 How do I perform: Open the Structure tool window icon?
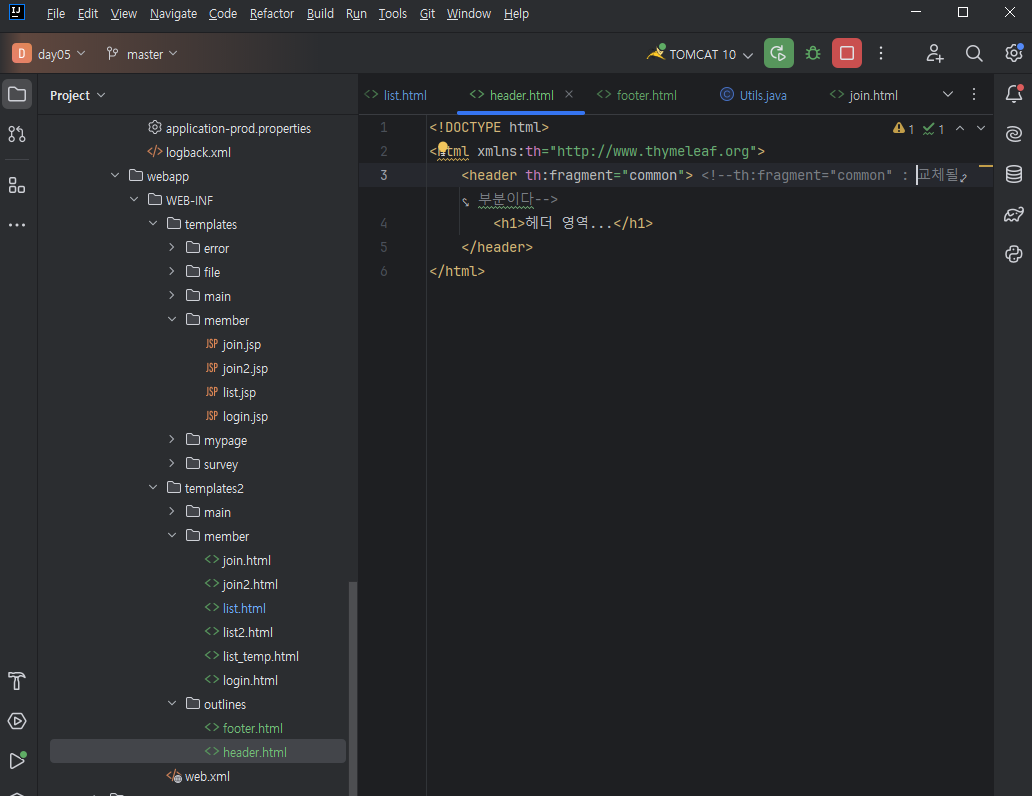[x=17, y=185]
